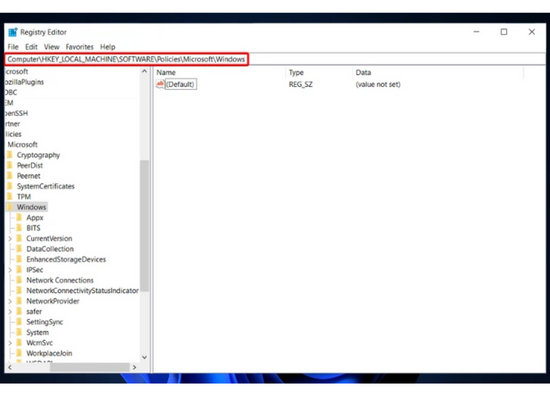
Task: Click the SettingSync folder icon
Action: [x=20, y=322]
